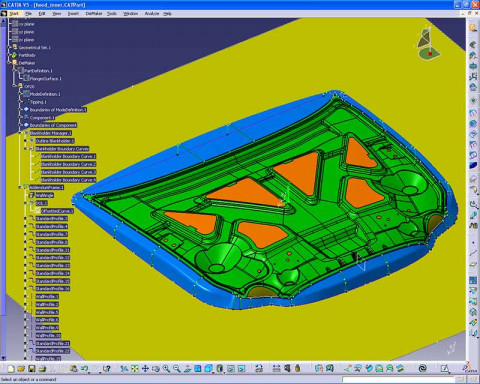Image resolution: width=480 pixels, height=384 pixels.
Task: Expand the Geometrical Set.1 node
Action: click(x=9, y=48)
